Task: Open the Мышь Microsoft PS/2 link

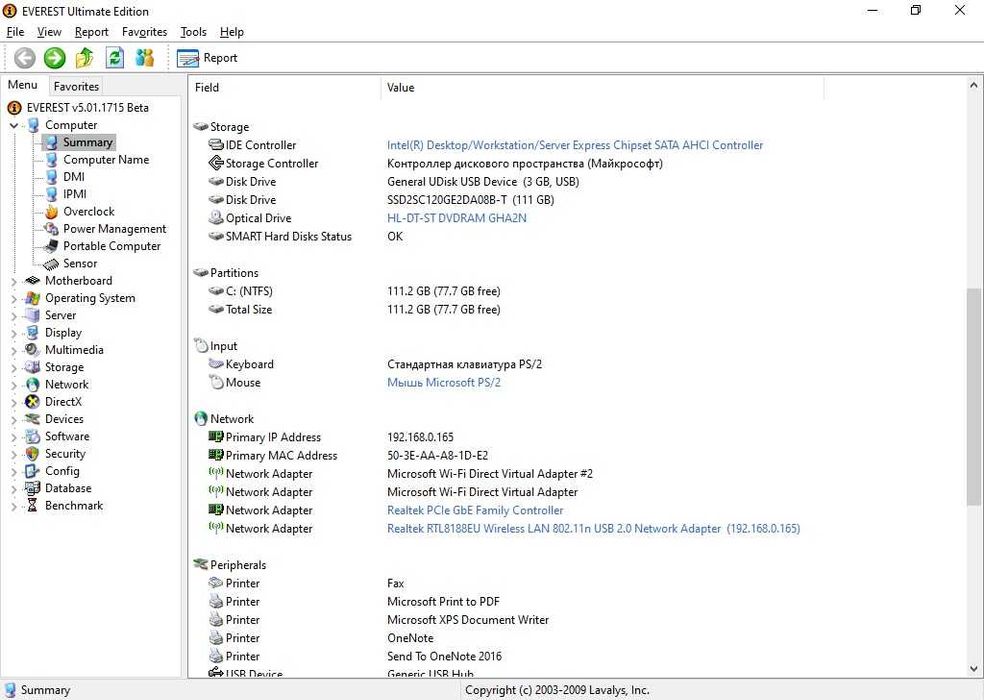Action: [444, 382]
